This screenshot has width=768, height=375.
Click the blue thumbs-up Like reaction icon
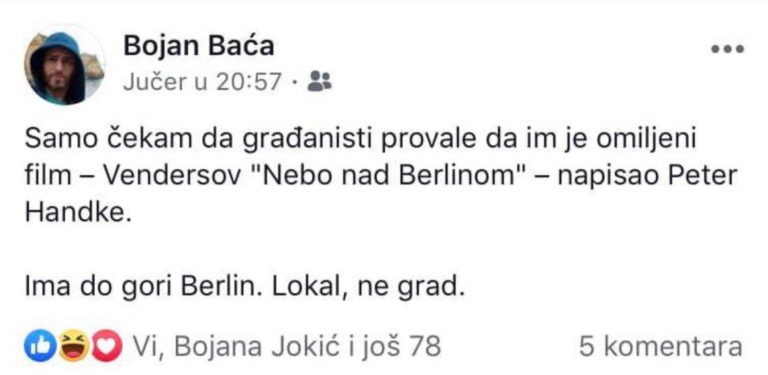(x=40, y=346)
